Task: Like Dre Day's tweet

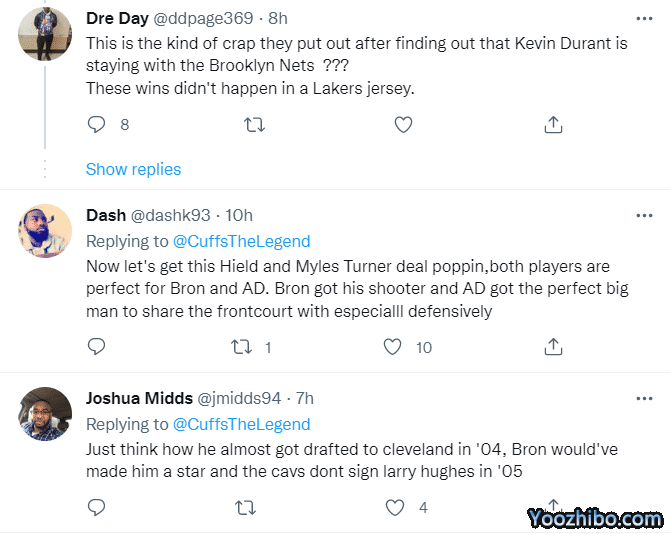Action: pos(403,125)
